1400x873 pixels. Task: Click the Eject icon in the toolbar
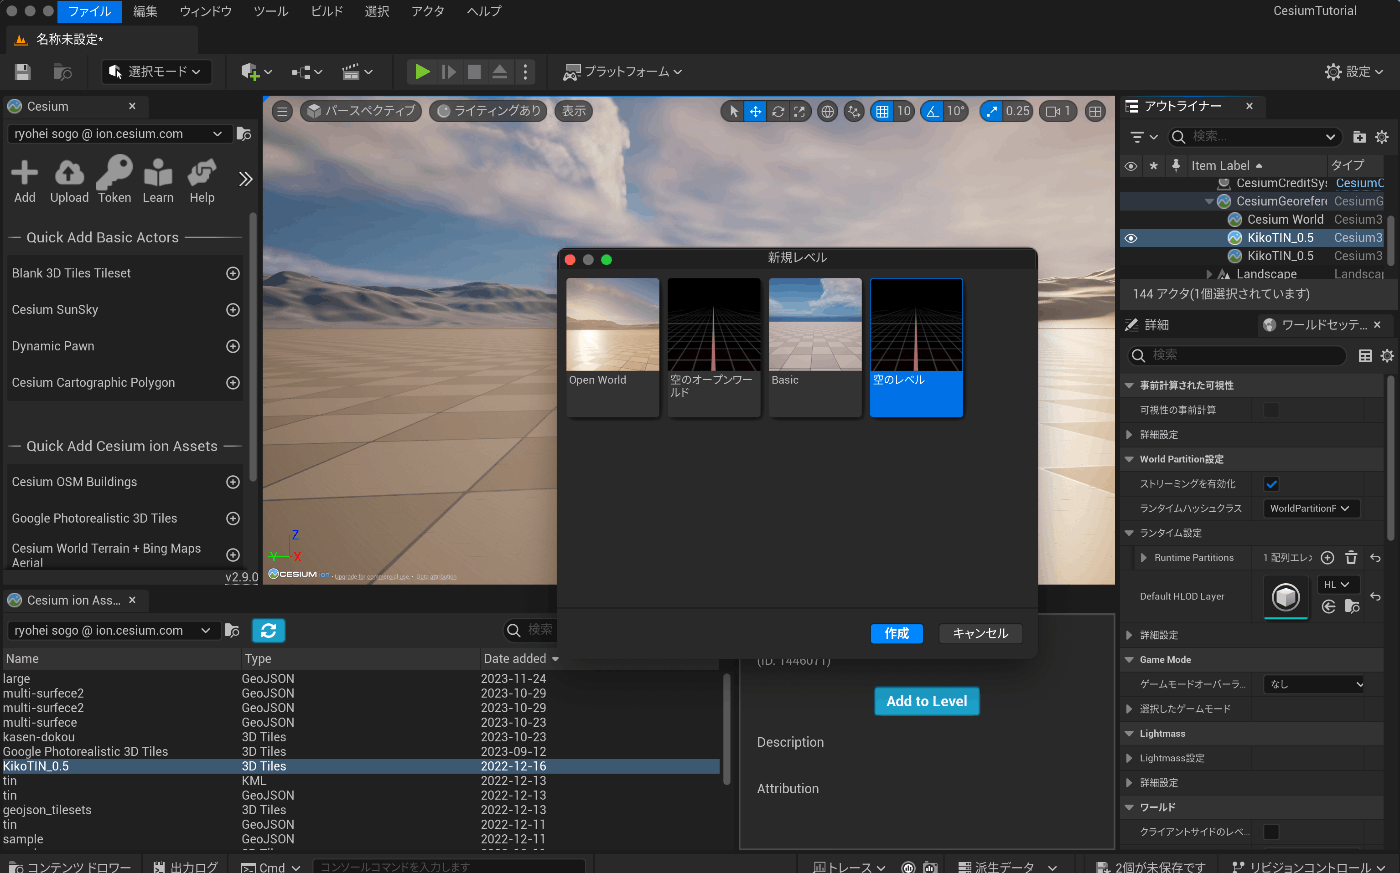(500, 72)
